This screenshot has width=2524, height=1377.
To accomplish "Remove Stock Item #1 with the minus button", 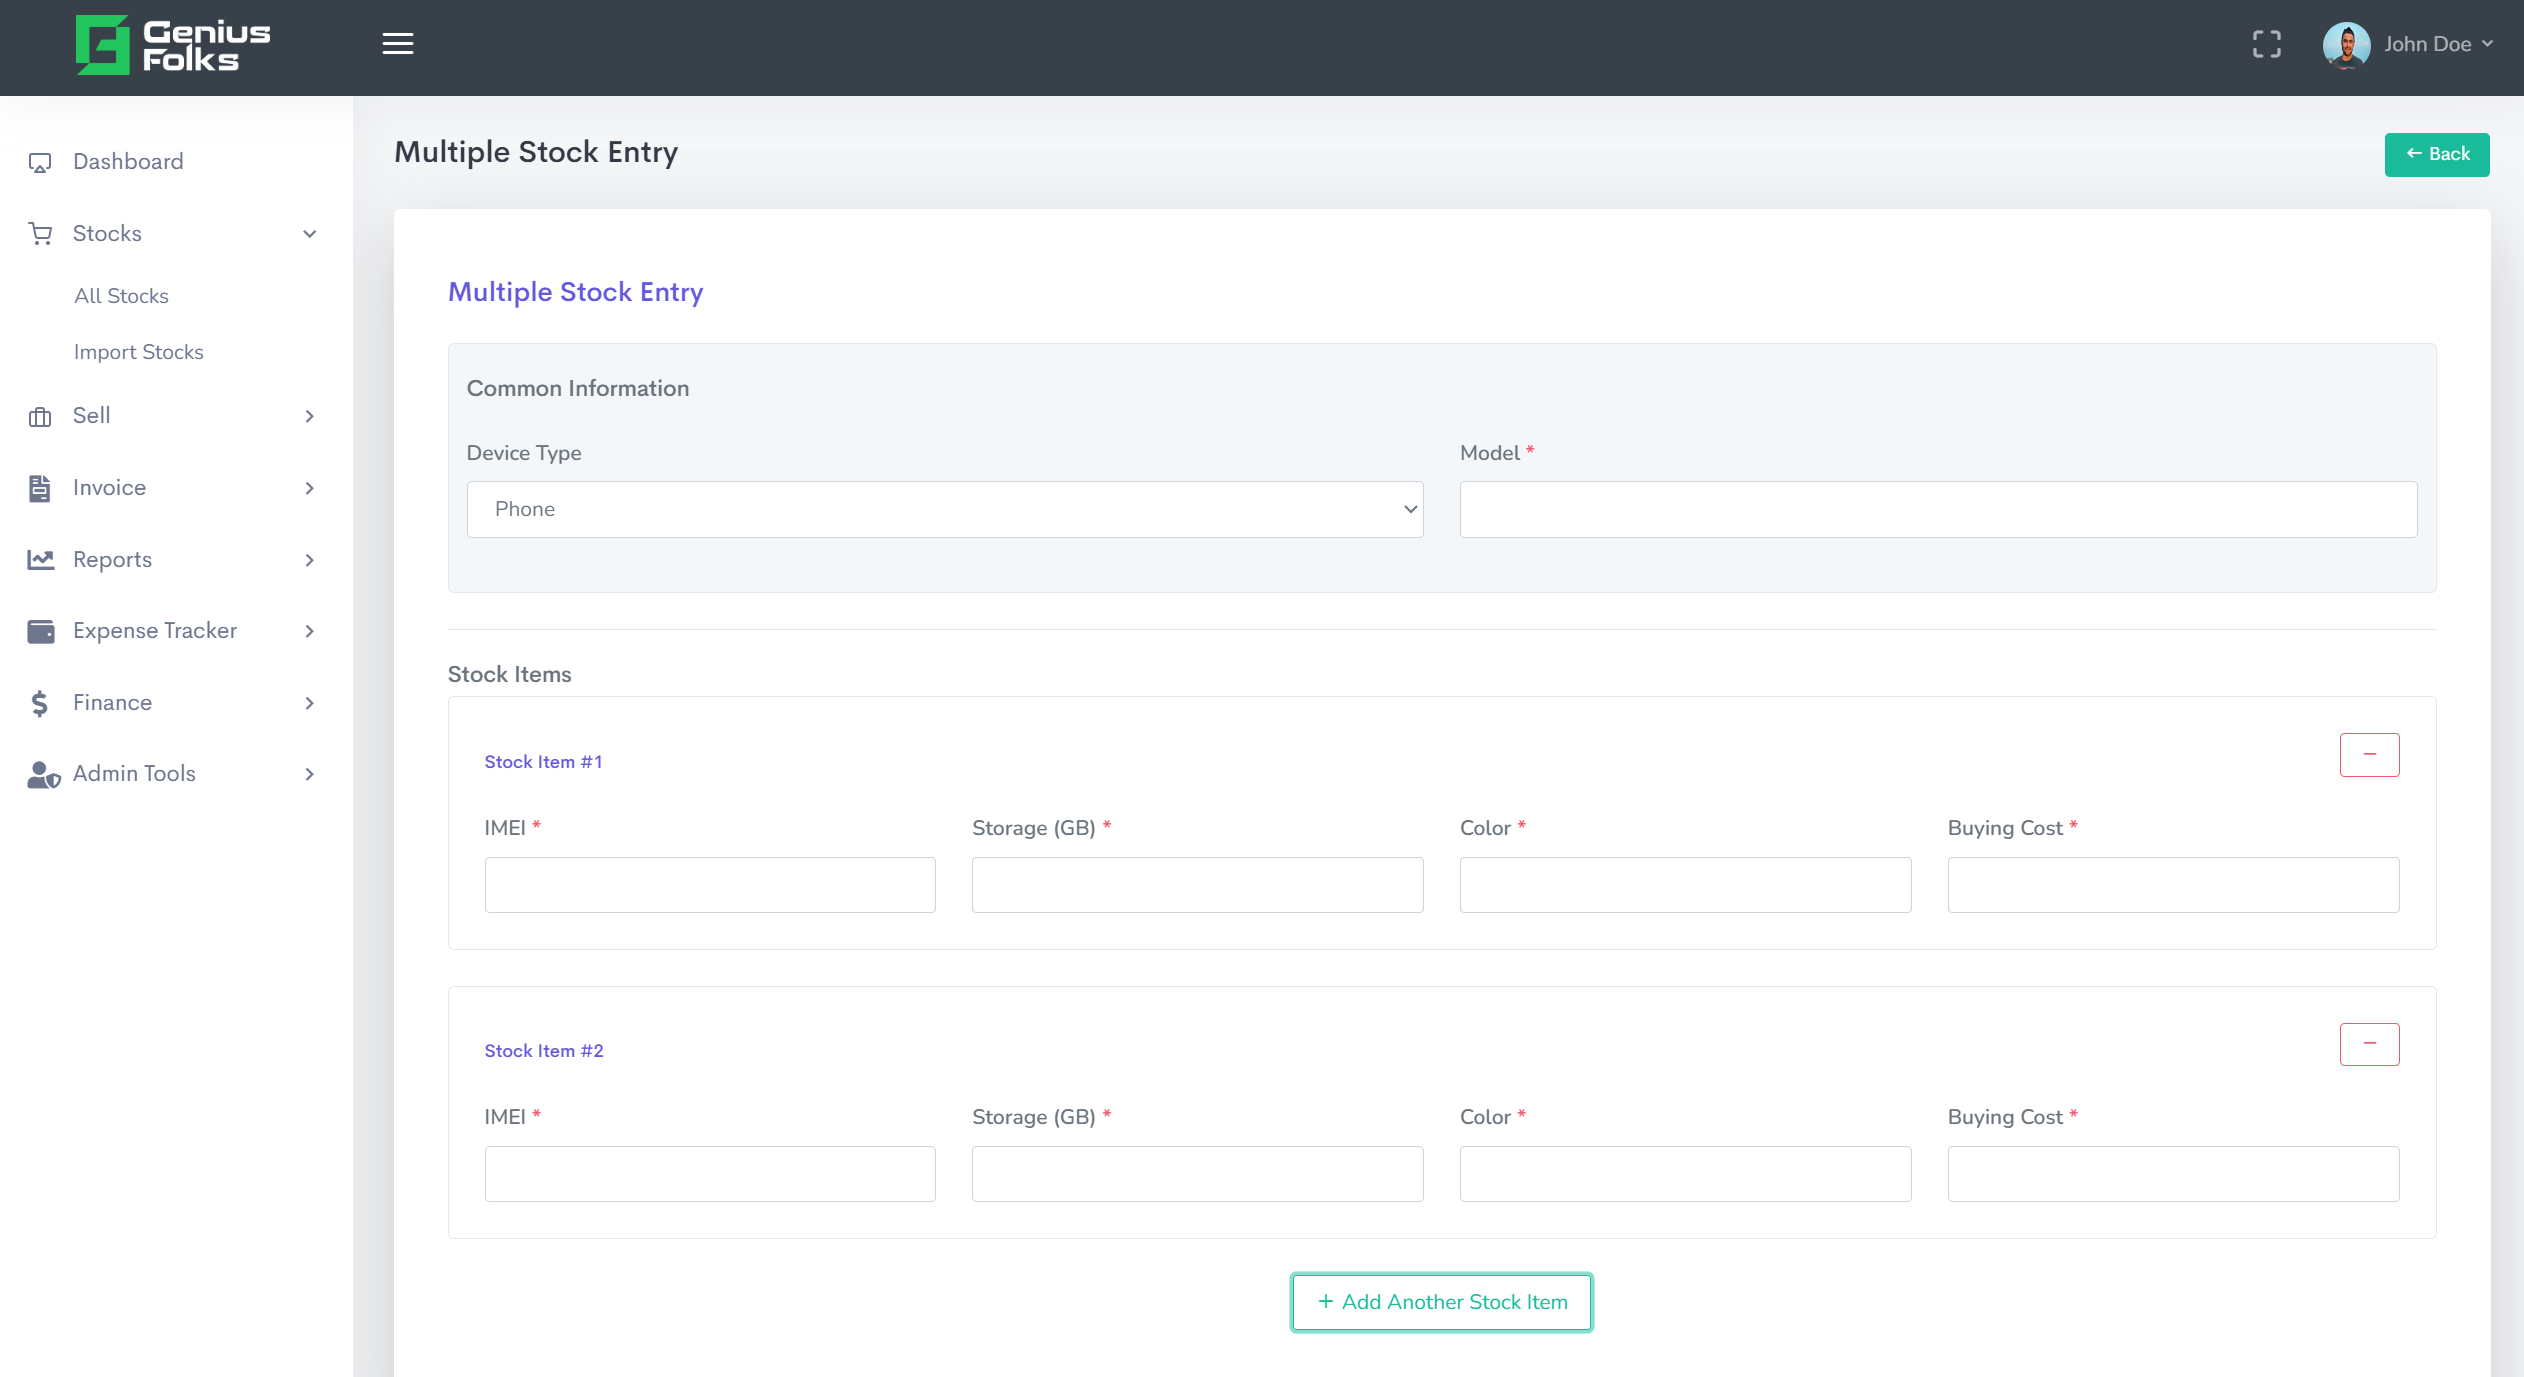I will (x=2369, y=754).
